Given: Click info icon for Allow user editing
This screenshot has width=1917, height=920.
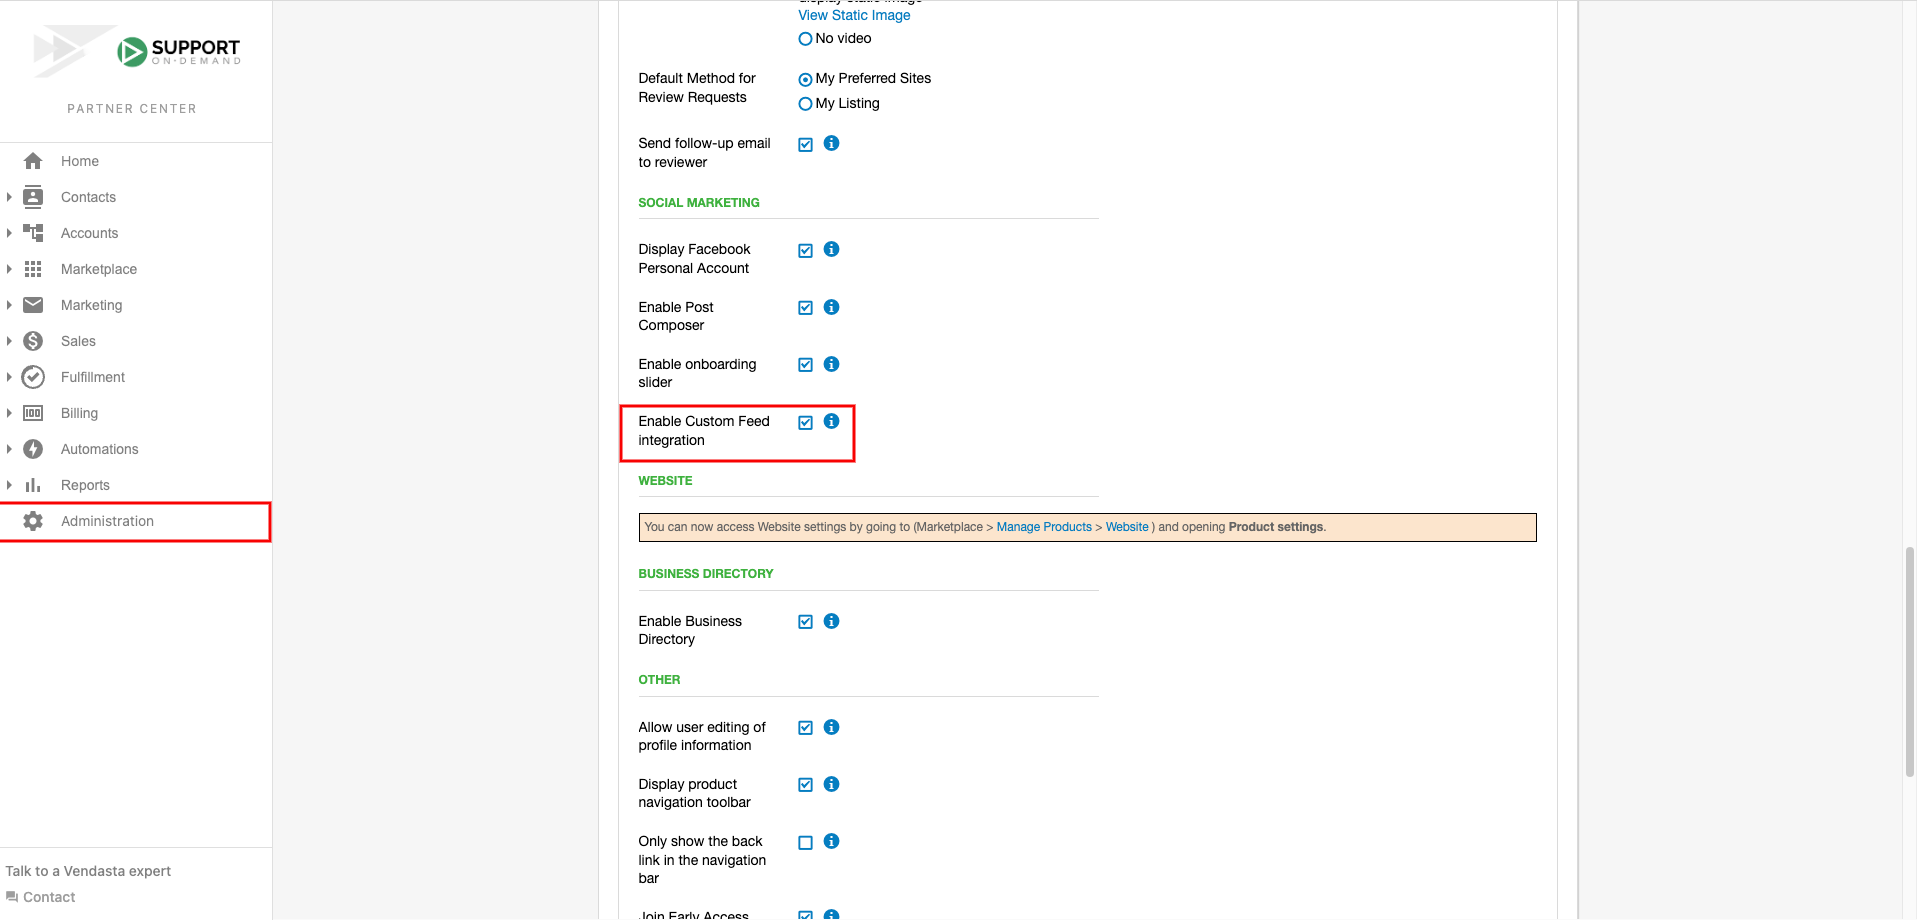Looking at the screenshot, I should (831, 728).
